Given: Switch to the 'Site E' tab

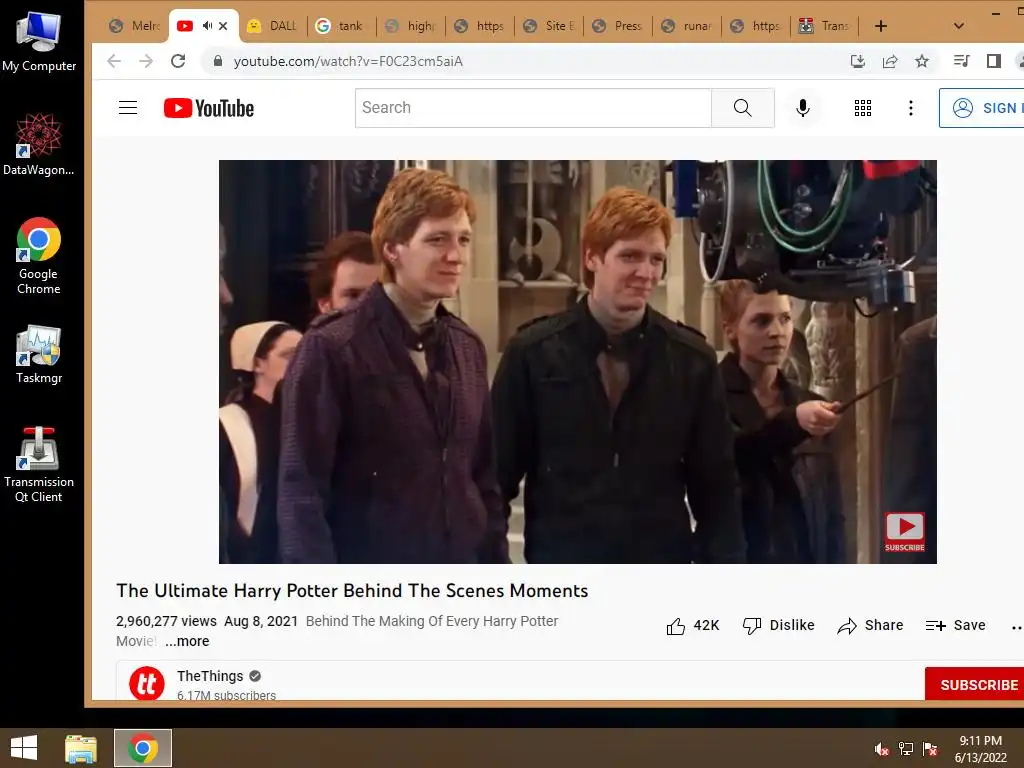Looking at the screenshot, I should click(x=549, y=26).
